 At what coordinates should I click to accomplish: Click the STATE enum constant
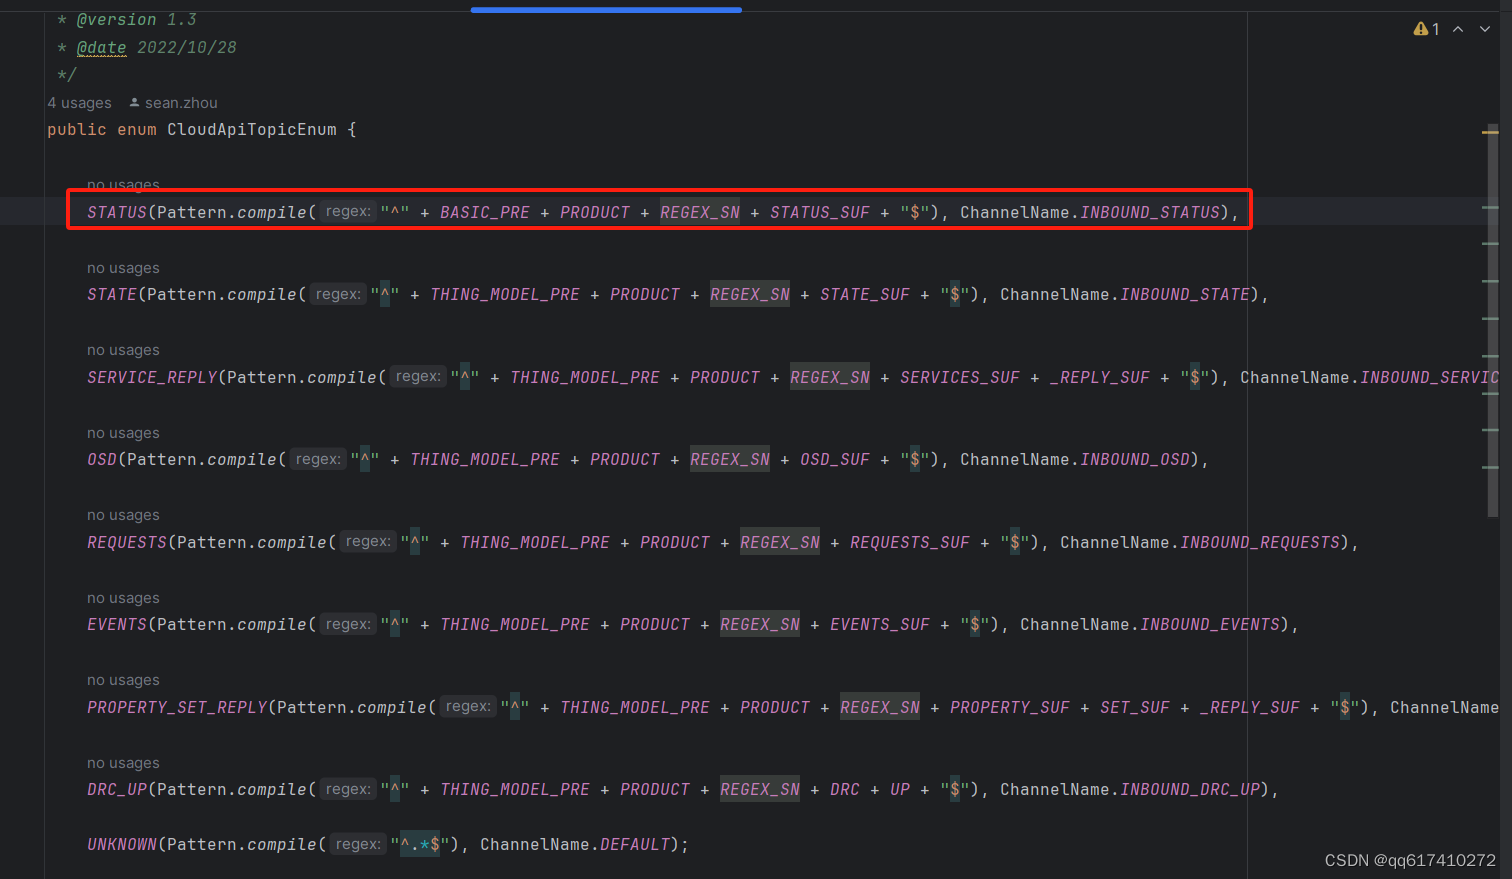point(111,295)
